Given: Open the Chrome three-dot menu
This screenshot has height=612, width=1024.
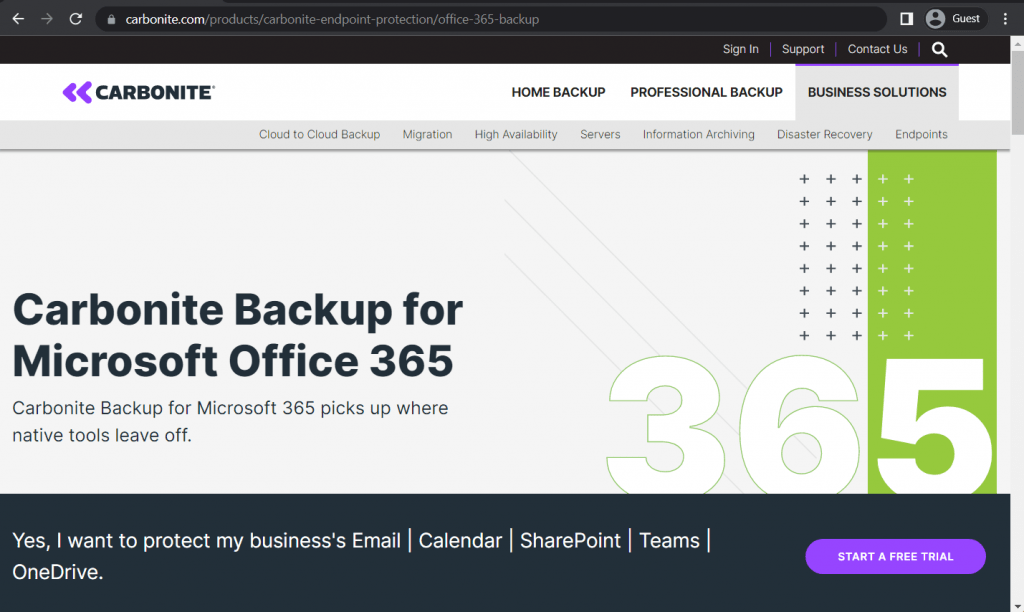Looking at the screenshot, I should point(1006,19).
